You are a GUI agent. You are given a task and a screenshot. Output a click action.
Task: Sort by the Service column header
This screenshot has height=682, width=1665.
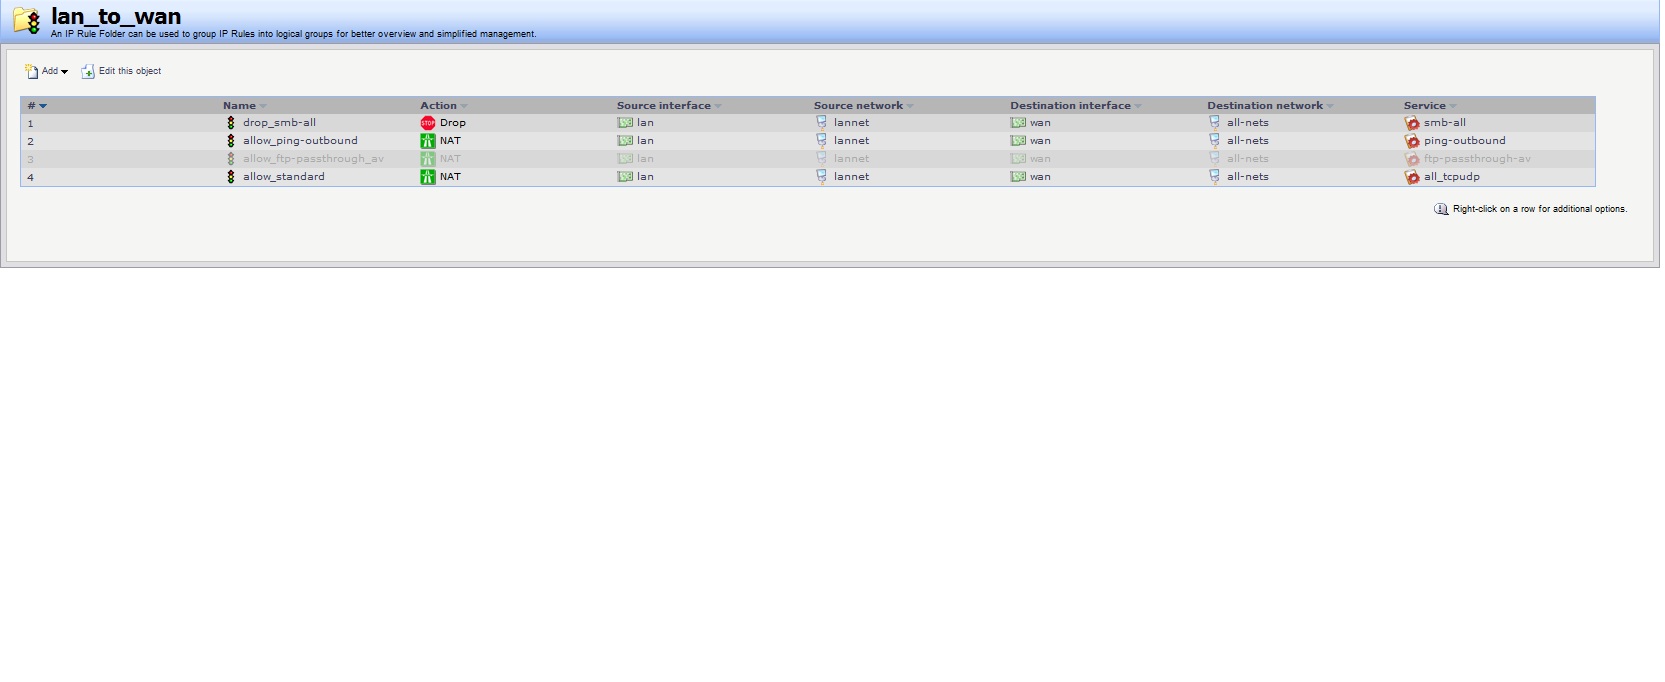click(x=1424, y=105)
